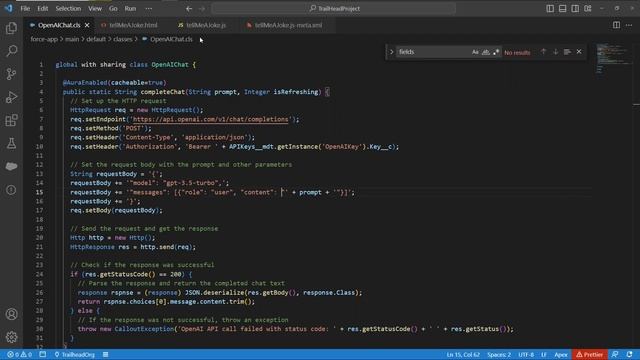Toggle Match Case in find widget
The image size is (640, 360).
(475, 52)
